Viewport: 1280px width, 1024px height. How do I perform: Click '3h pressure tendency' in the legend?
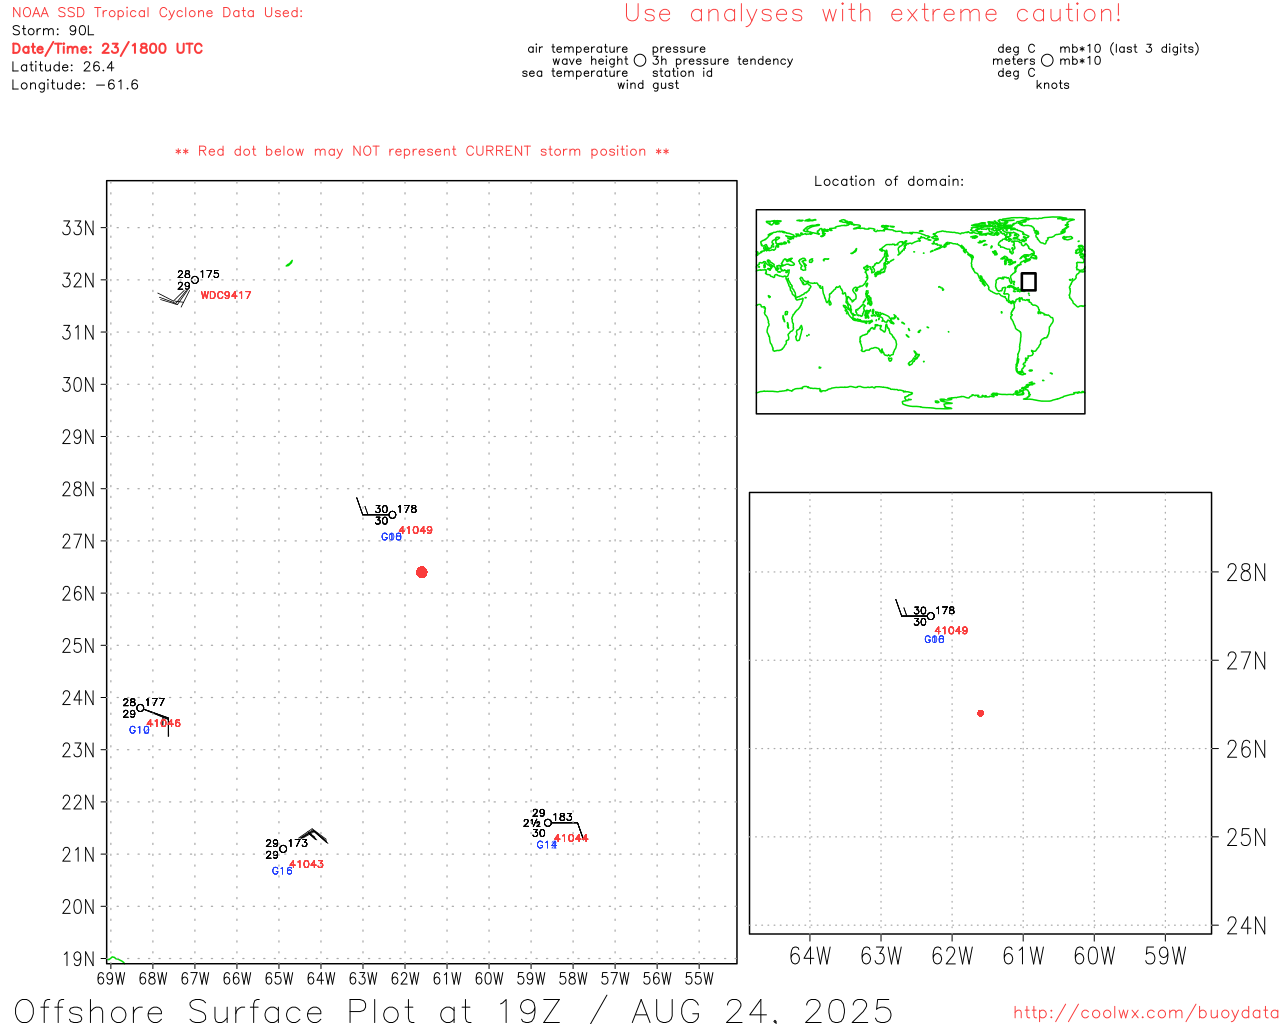(x=722, y=61)
